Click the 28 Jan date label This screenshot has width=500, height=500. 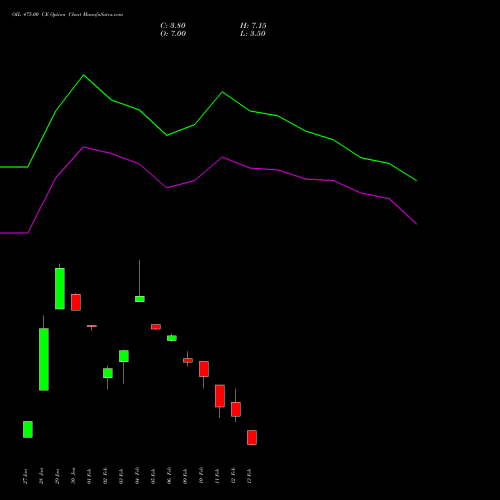42,476
